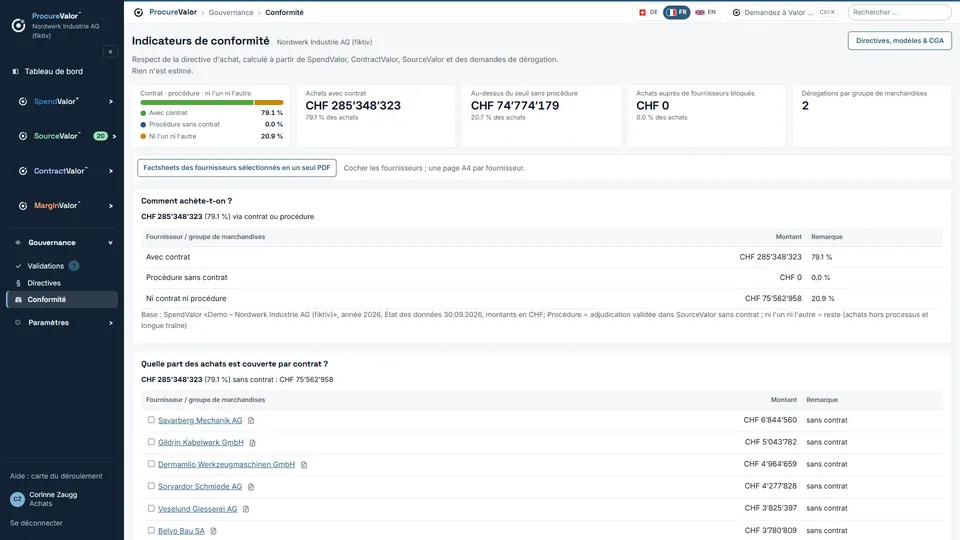The width and height of the screenshot is (960, 540).
Task: Open factsheet icon for Veselund Giesserei AG
Action: tap(246, 509)
